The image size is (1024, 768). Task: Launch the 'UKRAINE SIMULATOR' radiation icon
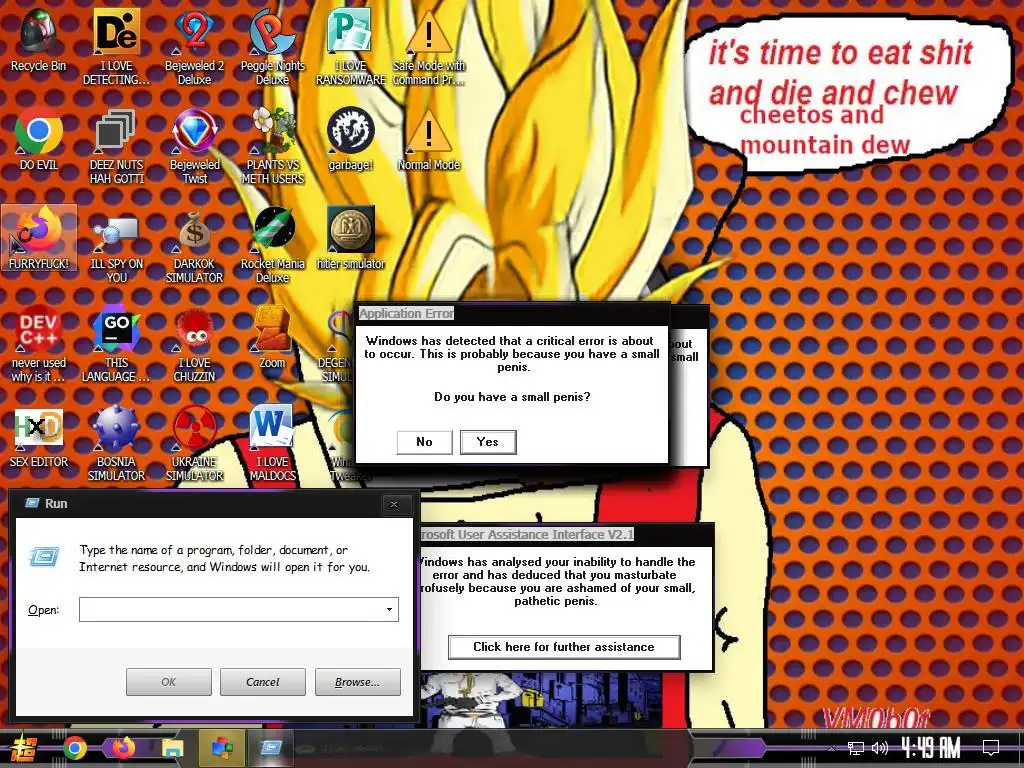tap(194, 443)
